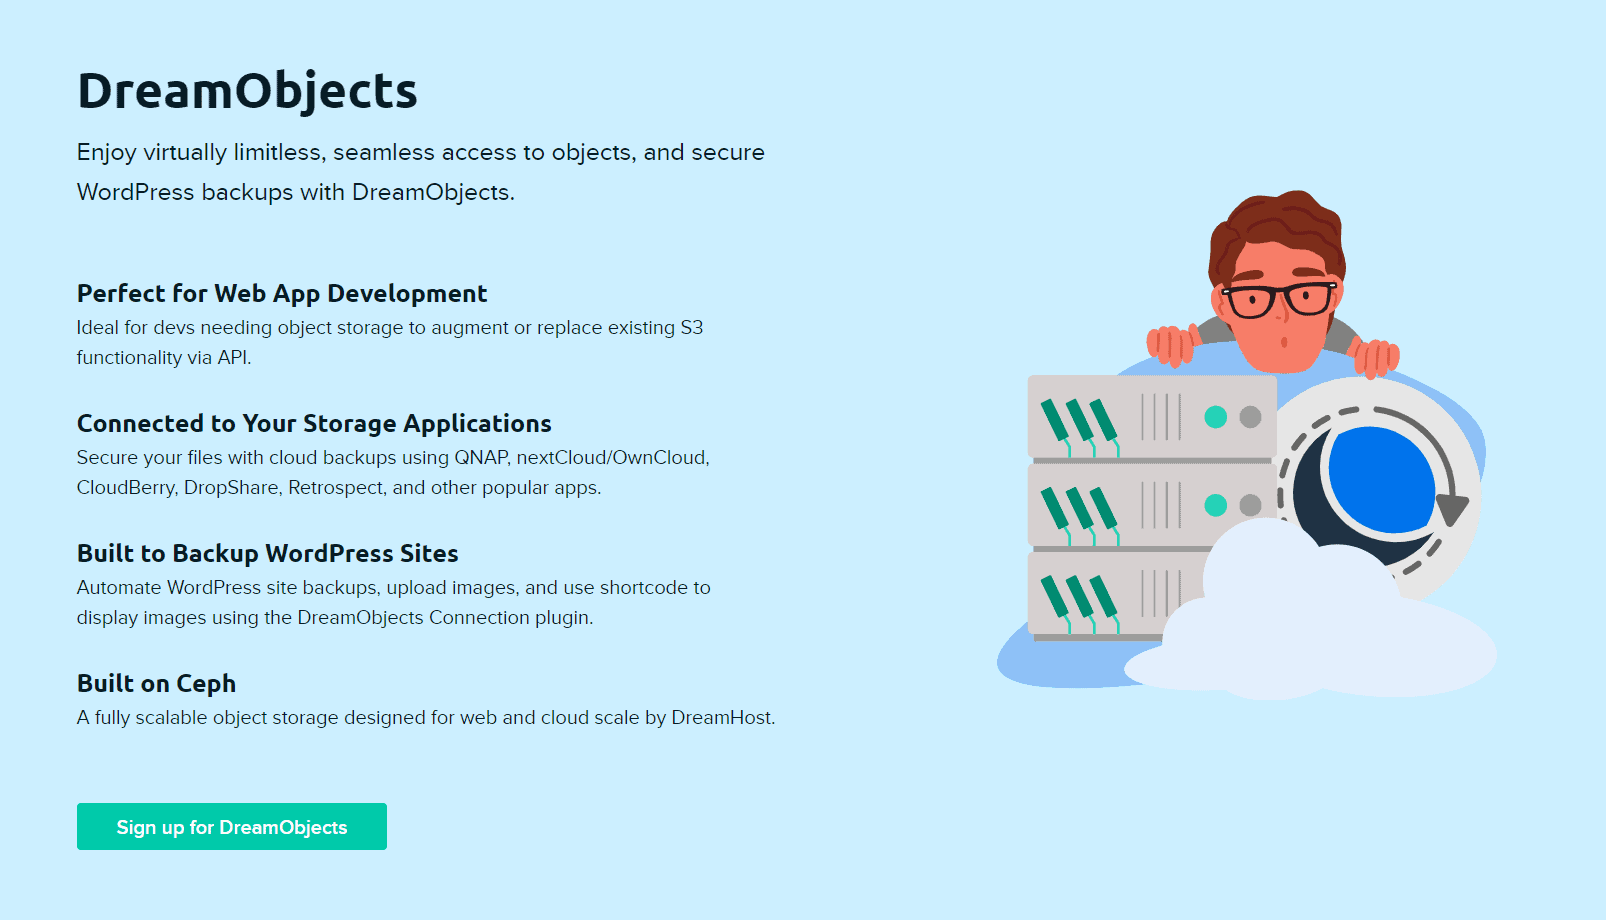Select the Perfect for Web App Development heading

pos(282,293)
